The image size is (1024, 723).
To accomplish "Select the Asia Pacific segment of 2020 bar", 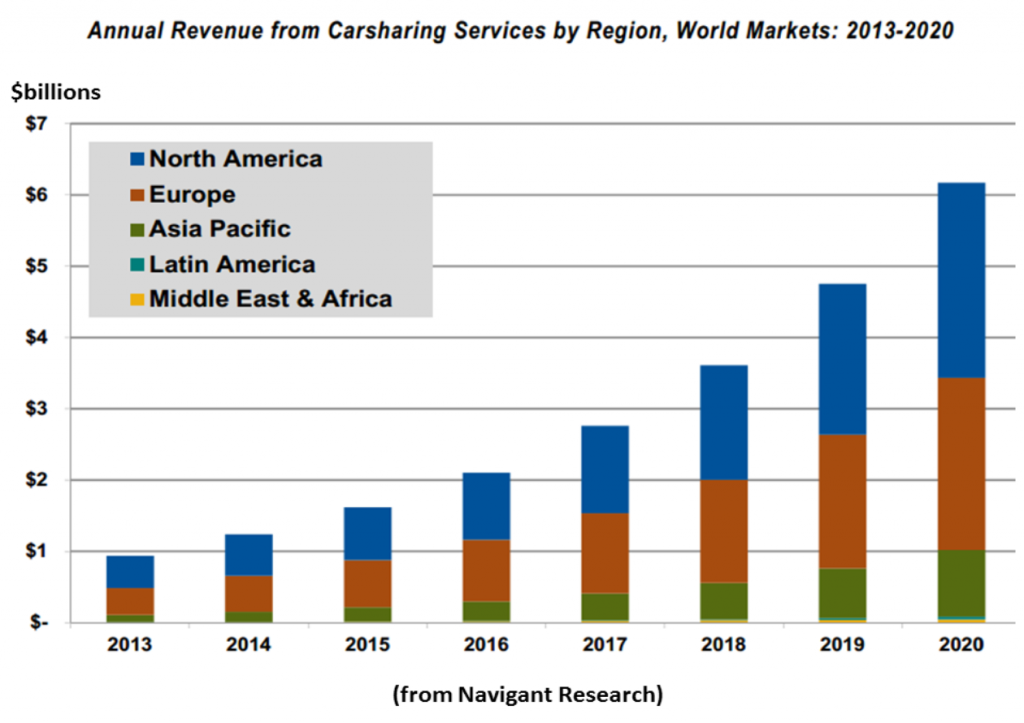I will tap(954, 582).
